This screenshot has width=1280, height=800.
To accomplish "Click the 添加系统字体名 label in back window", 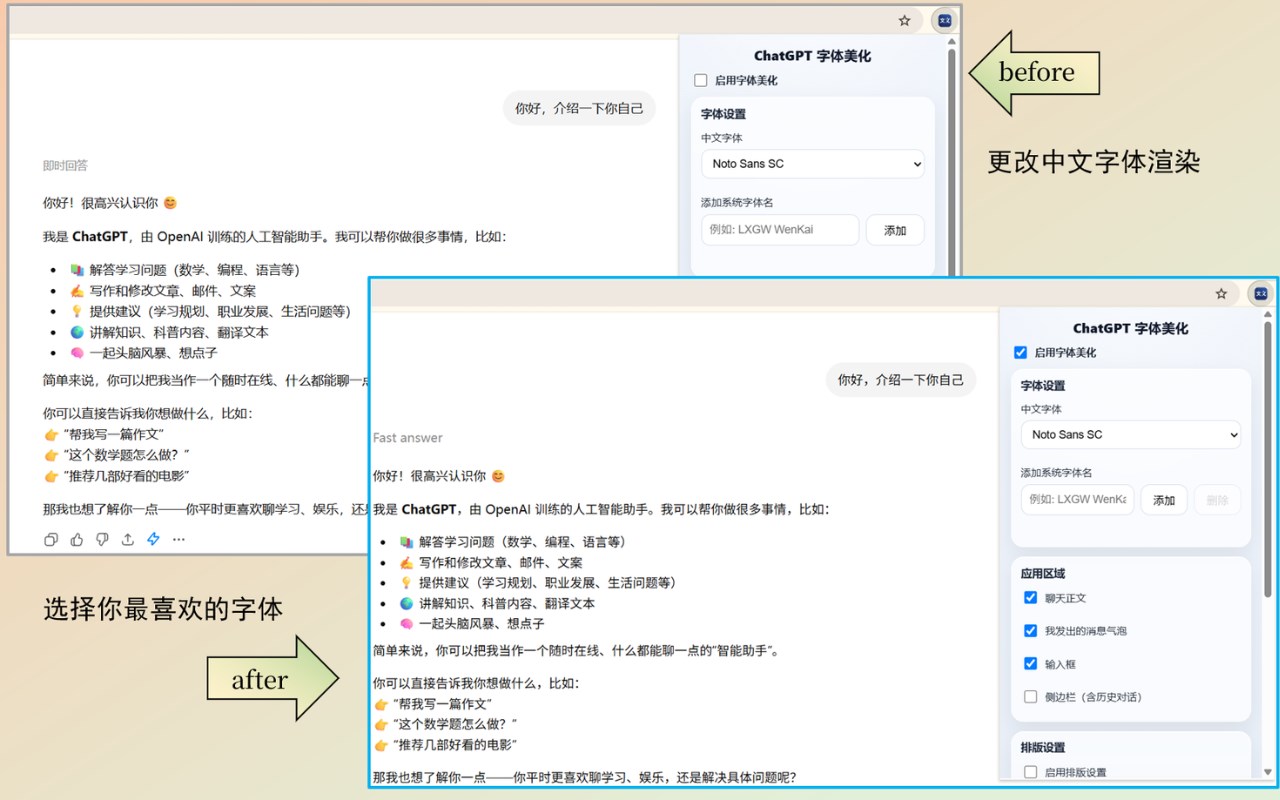I will click(738, 203).
